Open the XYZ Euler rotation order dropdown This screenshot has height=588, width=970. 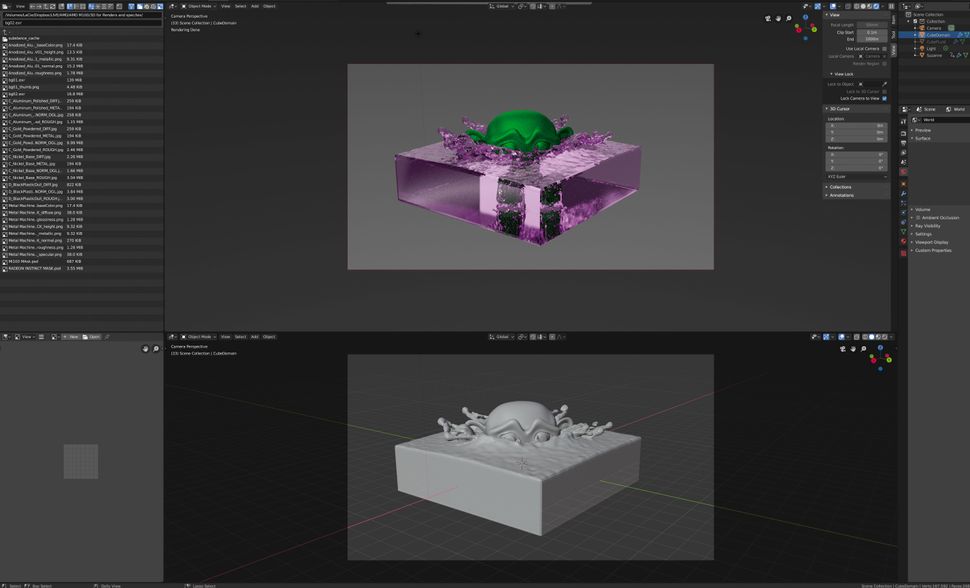(855, 176)
